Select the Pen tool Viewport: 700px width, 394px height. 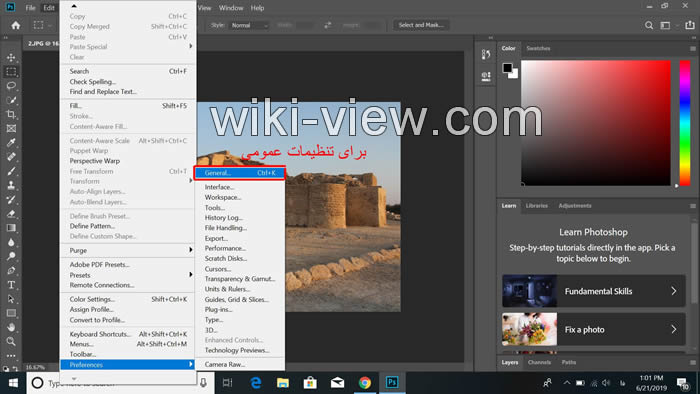[x=11, y=270]
